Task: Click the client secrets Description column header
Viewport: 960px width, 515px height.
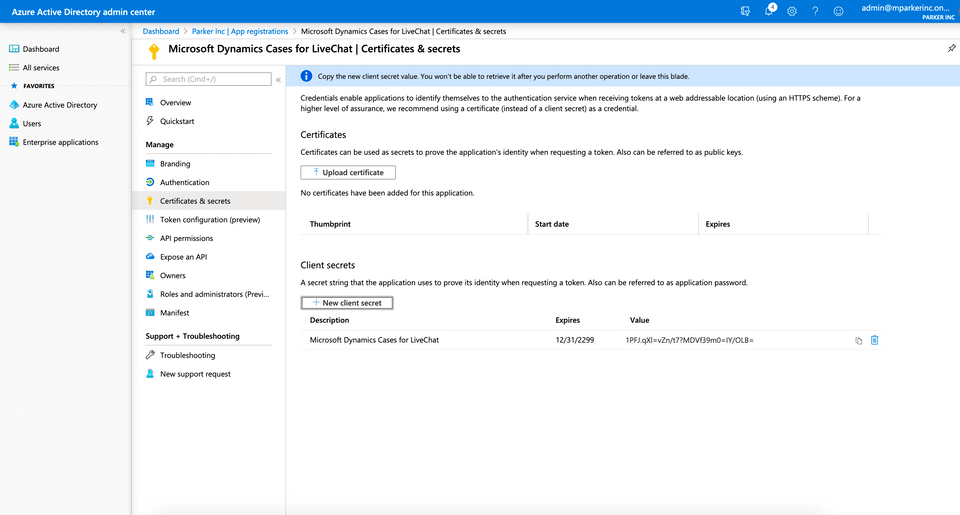Action: pyautogui.click(x=329, y=320)
